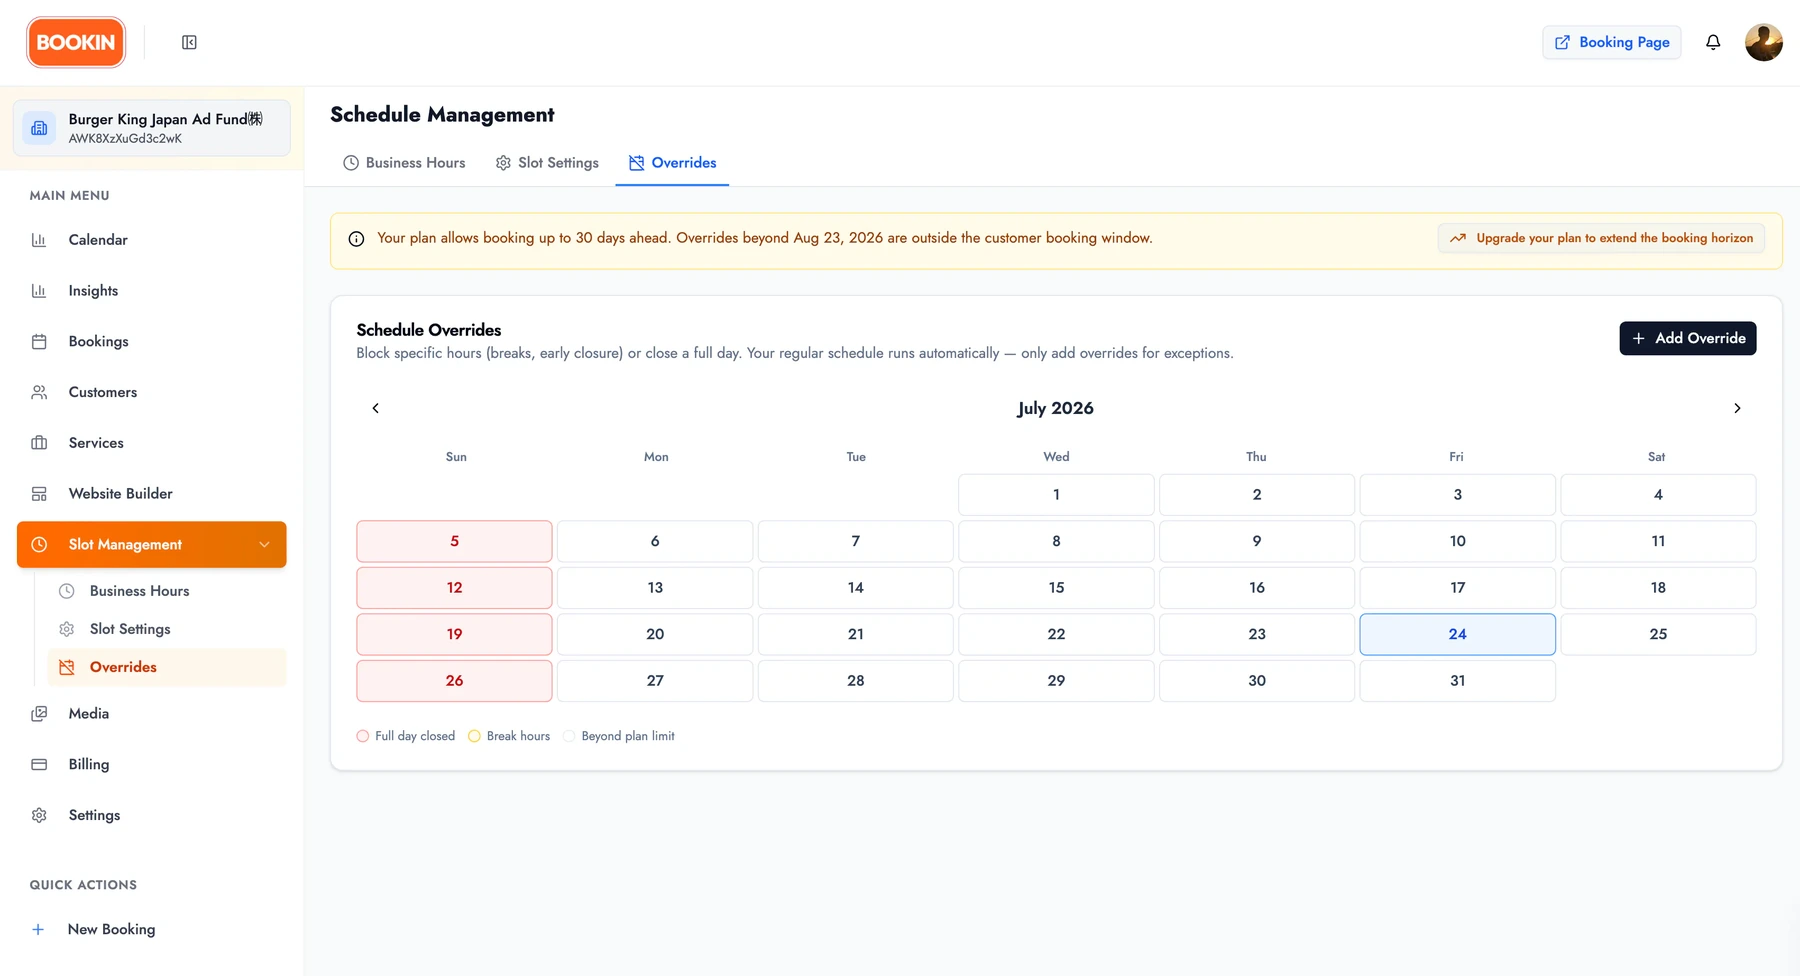
Task: Open notifications bell
Action: [1713, 42]
